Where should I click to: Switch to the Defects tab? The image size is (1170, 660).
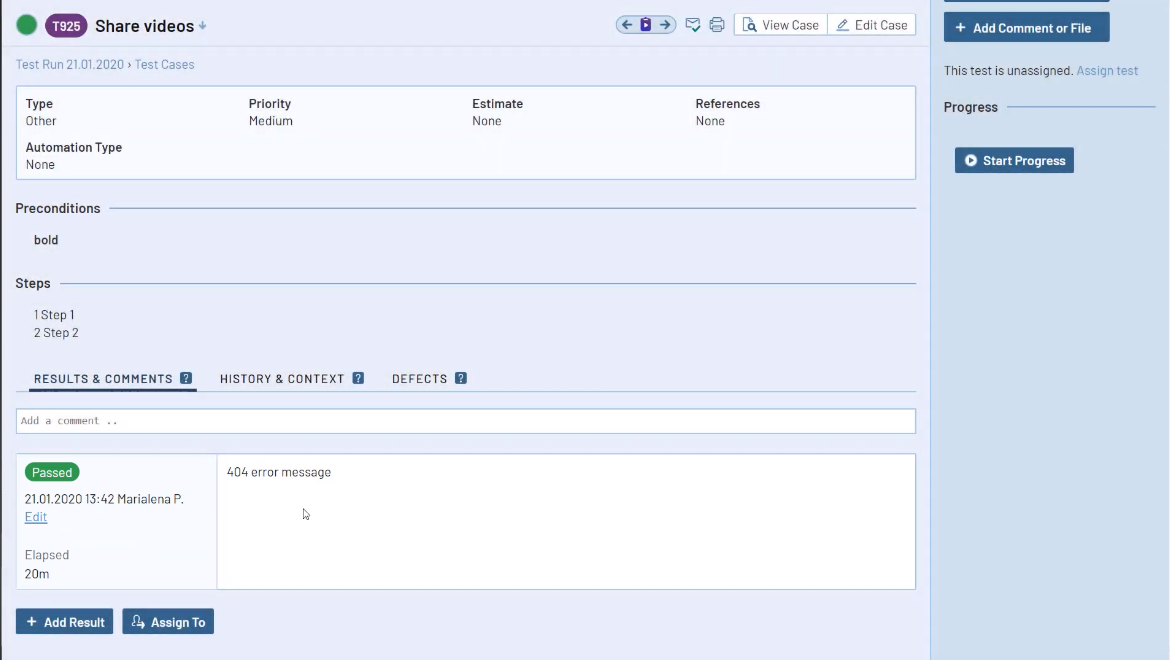[x=419, y=379]
